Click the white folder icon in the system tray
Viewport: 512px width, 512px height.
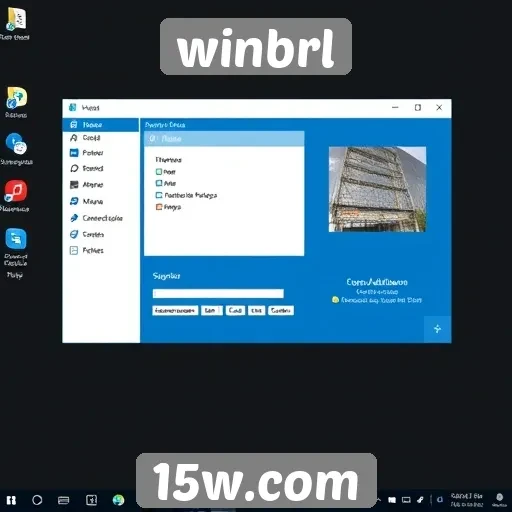(392, 500)
